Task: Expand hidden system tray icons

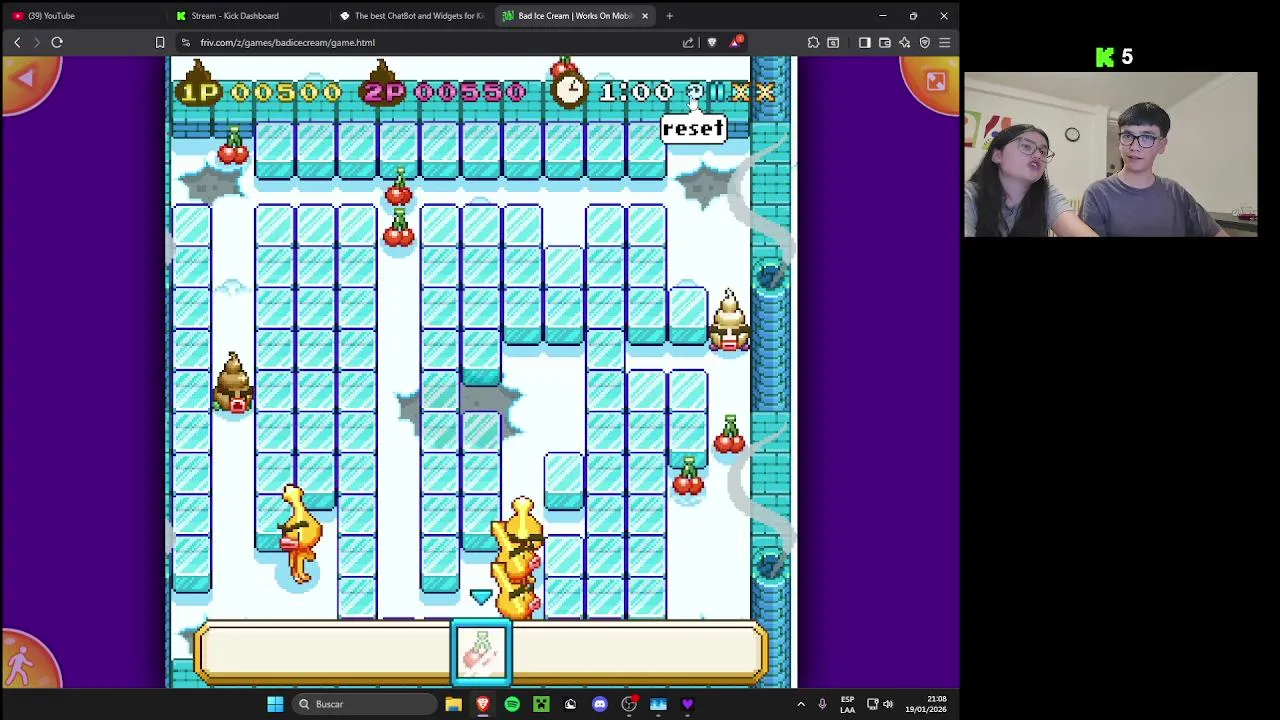Action: [801, 704]
